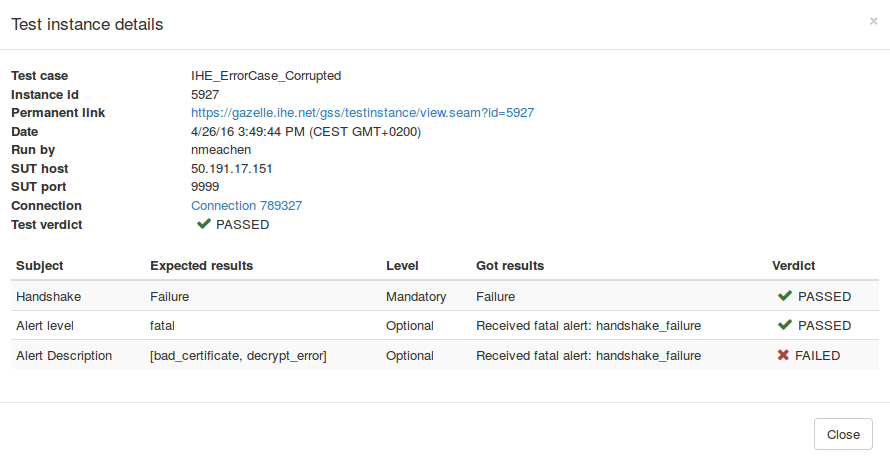Click the green check icon beside Test verdict
890x460 pixels.
pos(204,225)
